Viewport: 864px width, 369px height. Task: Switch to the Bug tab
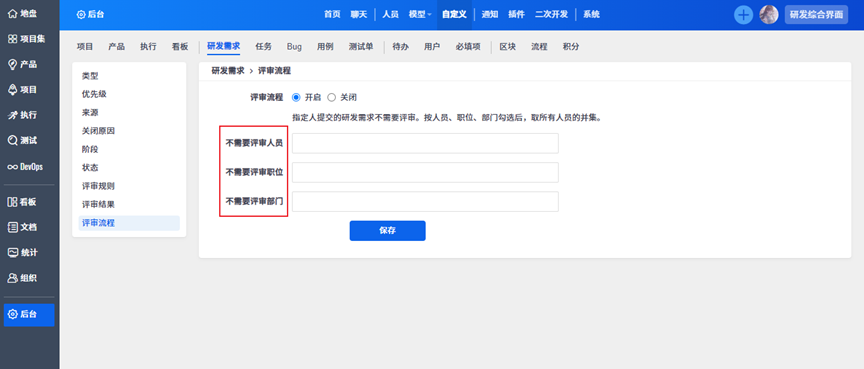click(x=294, y=47)
